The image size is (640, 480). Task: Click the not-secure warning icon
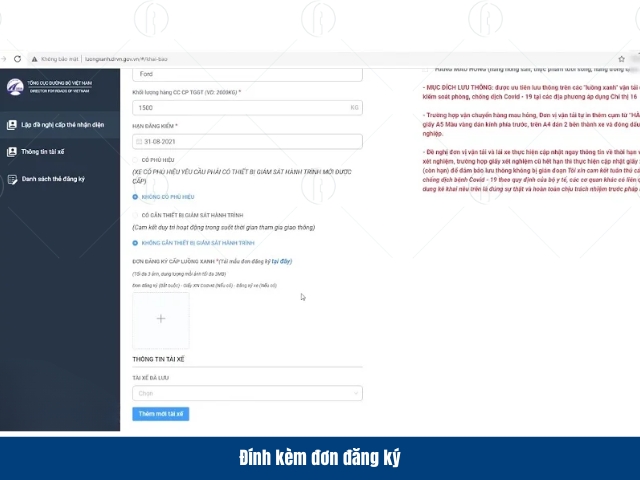pos(35,59)
